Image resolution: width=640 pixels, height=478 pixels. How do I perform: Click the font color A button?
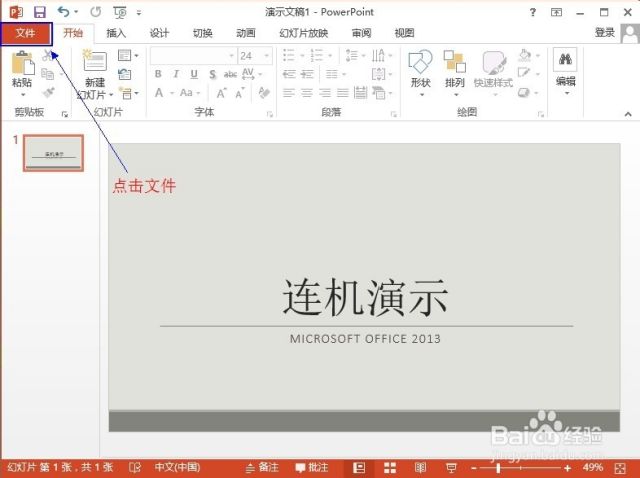[x=159, y=93]
